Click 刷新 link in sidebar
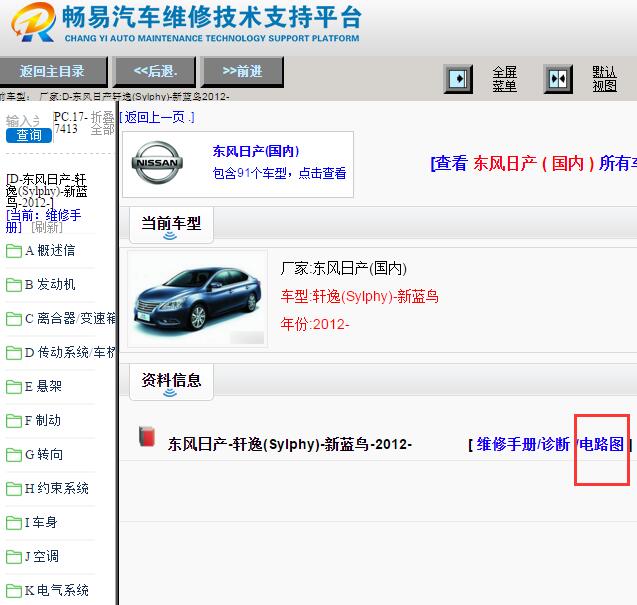637x605 pixels. (47, 227)
